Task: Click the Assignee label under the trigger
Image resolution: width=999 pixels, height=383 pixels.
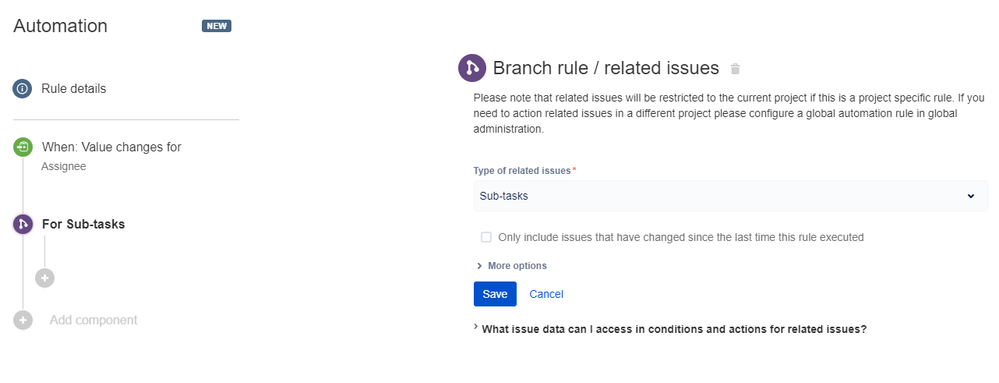Action: tap(64, 167)
